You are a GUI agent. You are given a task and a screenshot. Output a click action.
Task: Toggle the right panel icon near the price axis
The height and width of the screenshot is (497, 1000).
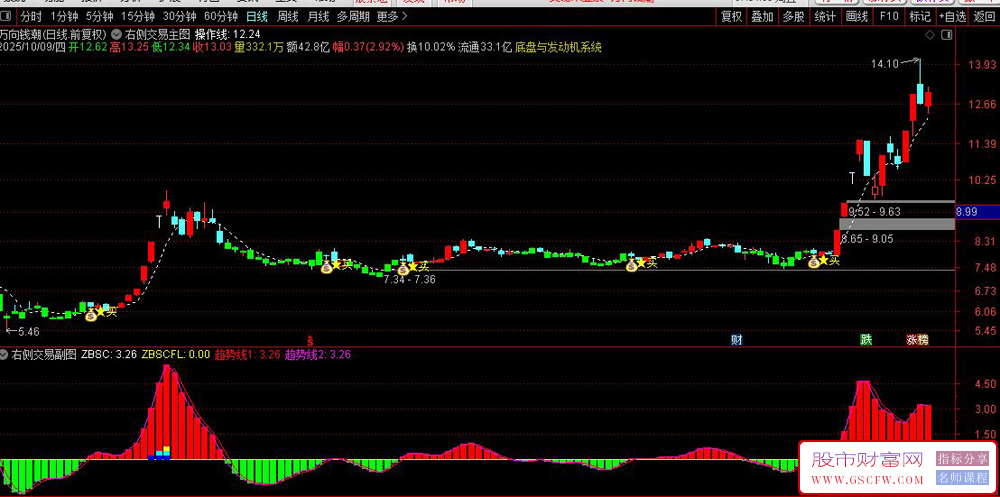click(x=945, y=34)
